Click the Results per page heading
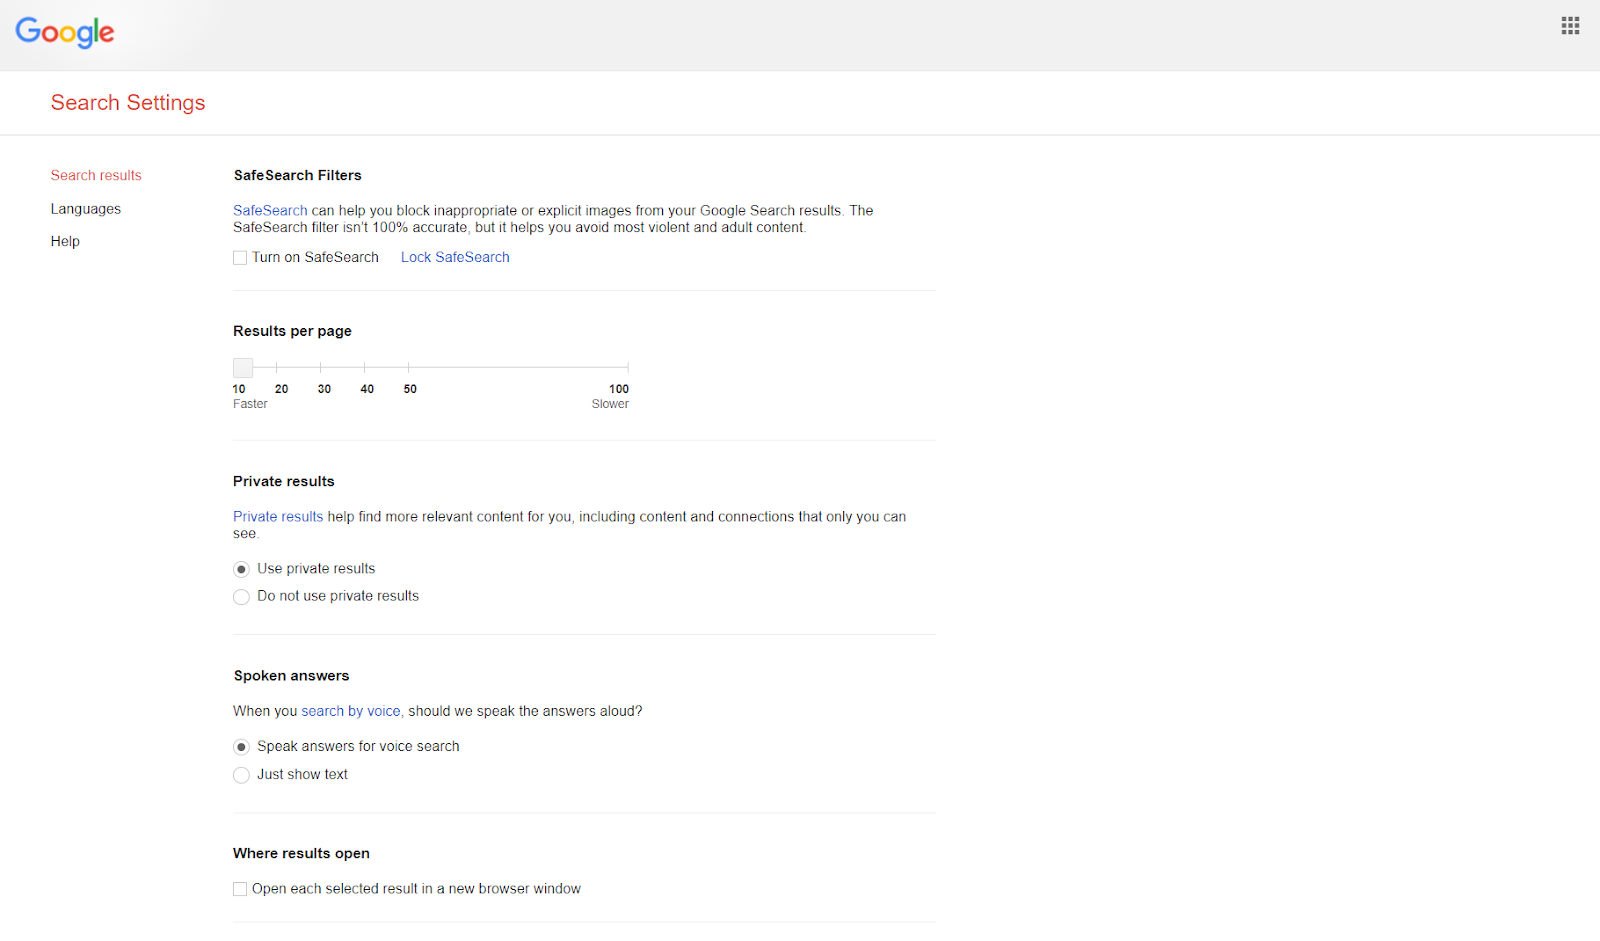The height and width of the screenshot is (941, 1600). pyautogui.click(x=292, y=331)
